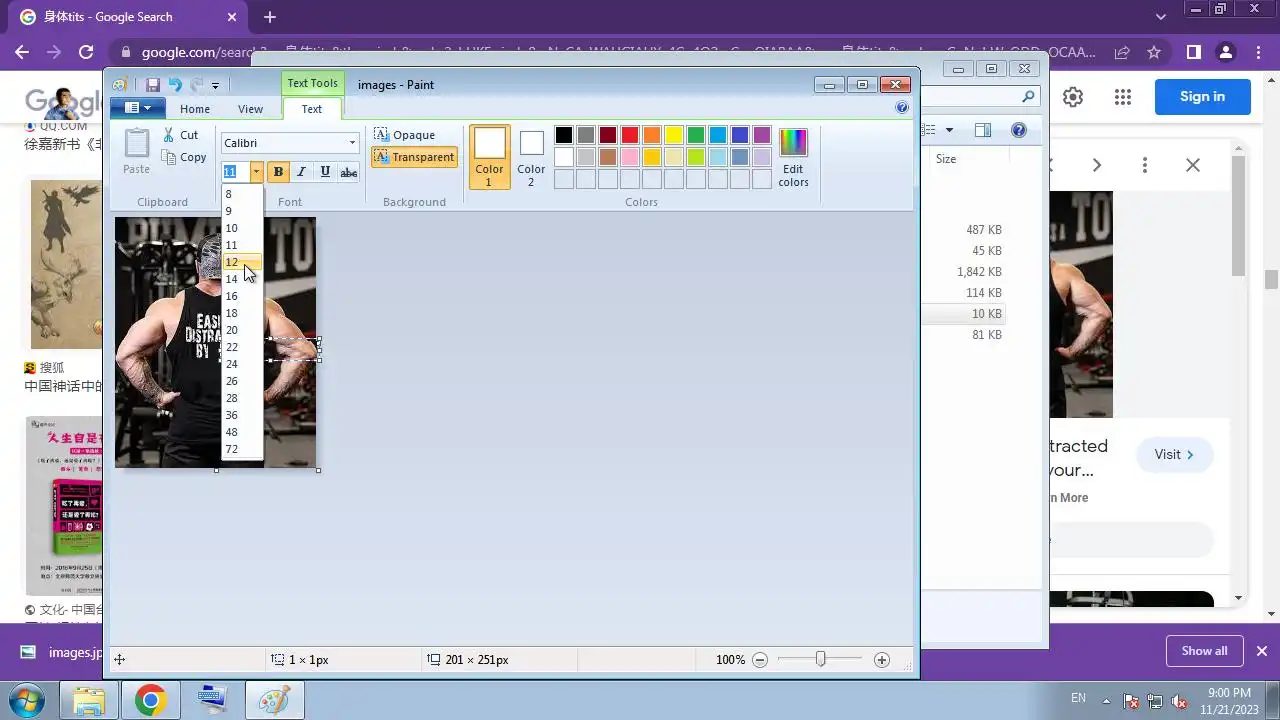
Task: Choose font size 36 from list
Action: coord(242,415)
